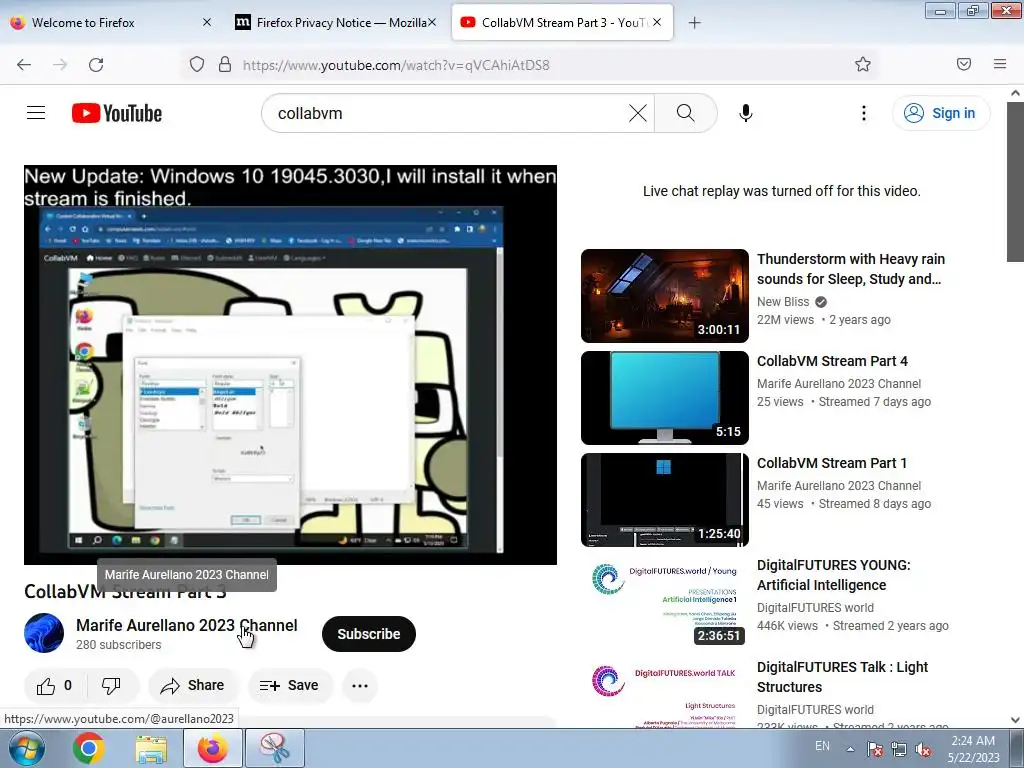Select Firefox in the taskbar
Viewport: 1024px width, 768px height.
tap(213, 748)
